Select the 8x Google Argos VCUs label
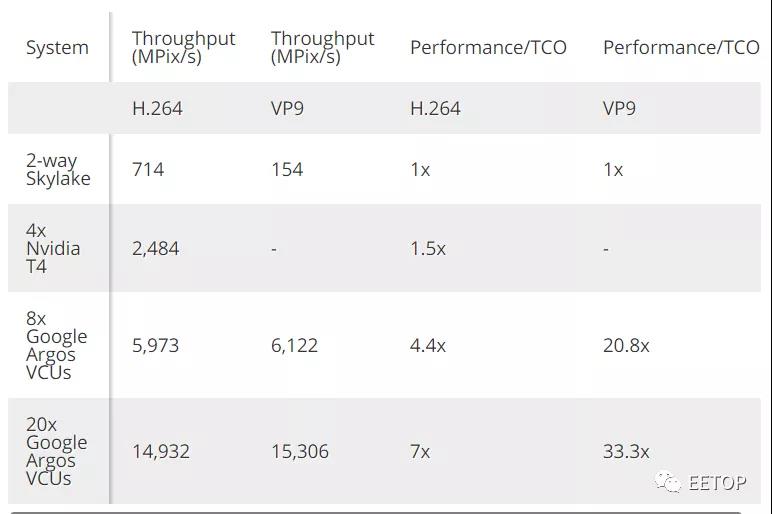Viewport: 772px width, 514px height. (56, 345)
